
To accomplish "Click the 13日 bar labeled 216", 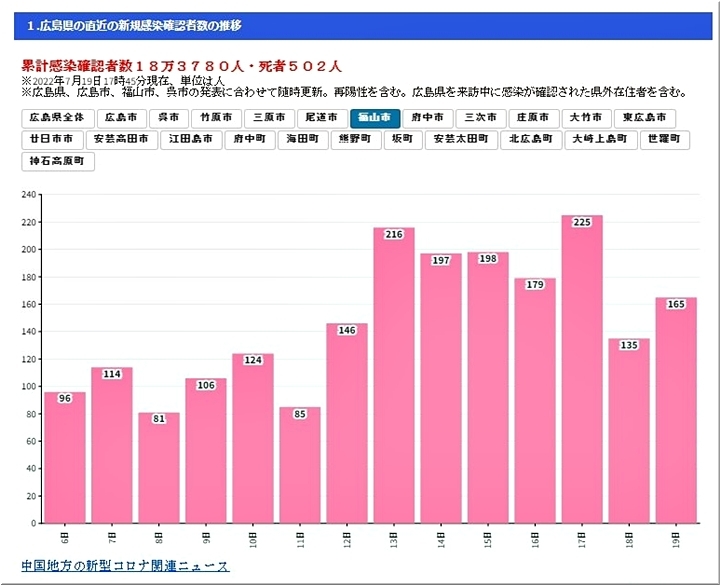I will pos(394,375).
